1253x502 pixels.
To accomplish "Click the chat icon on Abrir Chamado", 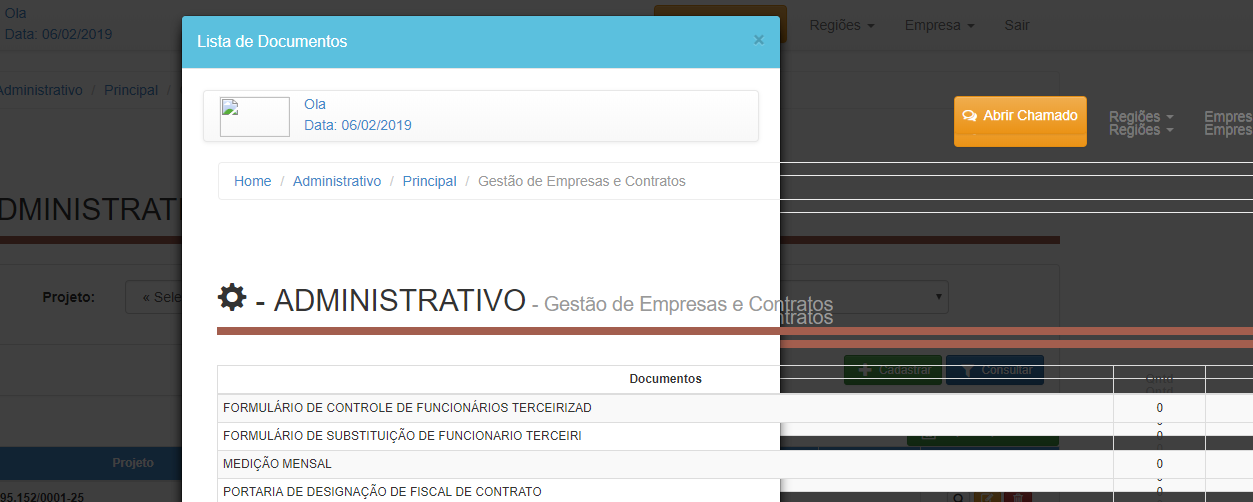I will [969, 116].
